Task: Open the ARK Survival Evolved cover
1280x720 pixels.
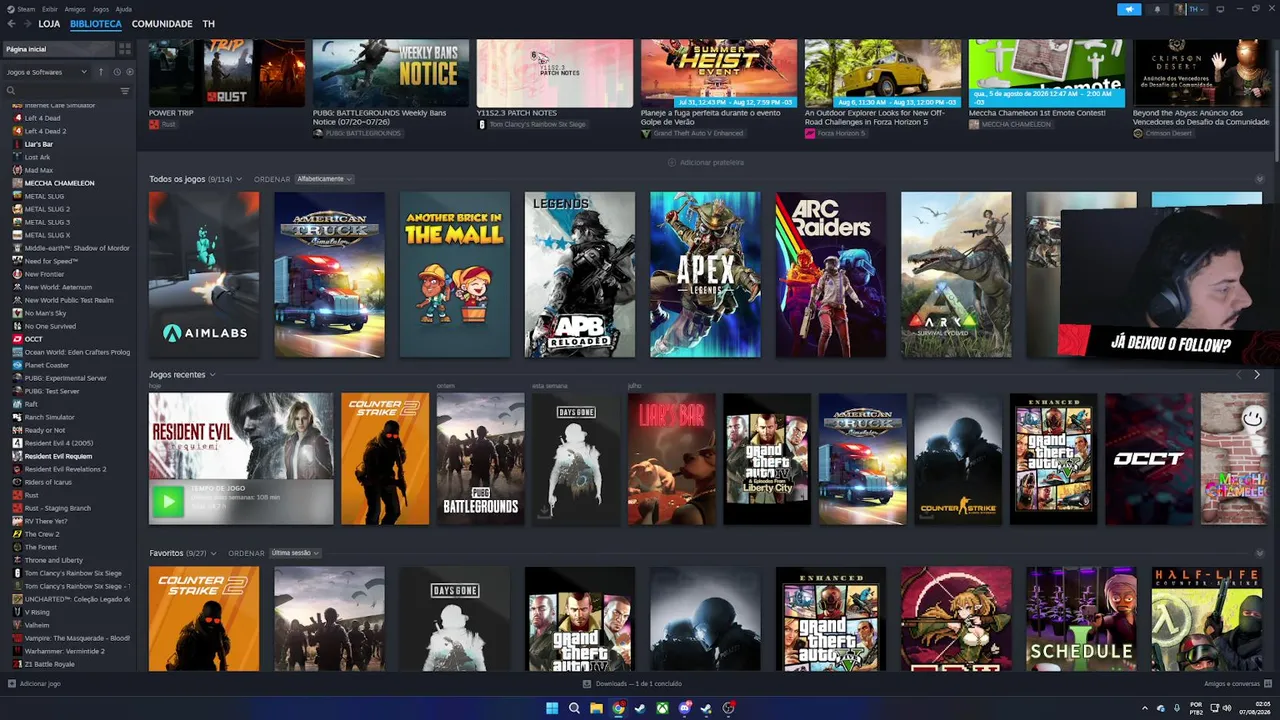Action: click(x=956, y=275)
